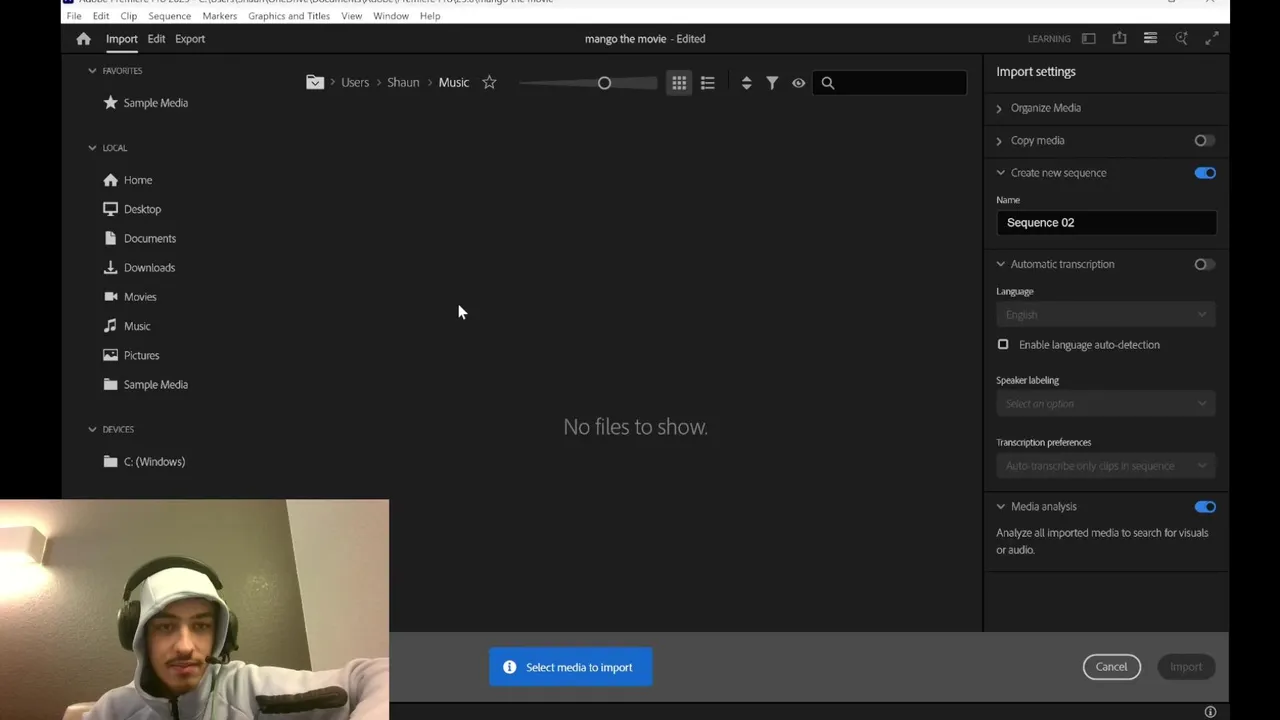Click the search magnifier icon
1280x720 pixels.
point(827,83)
